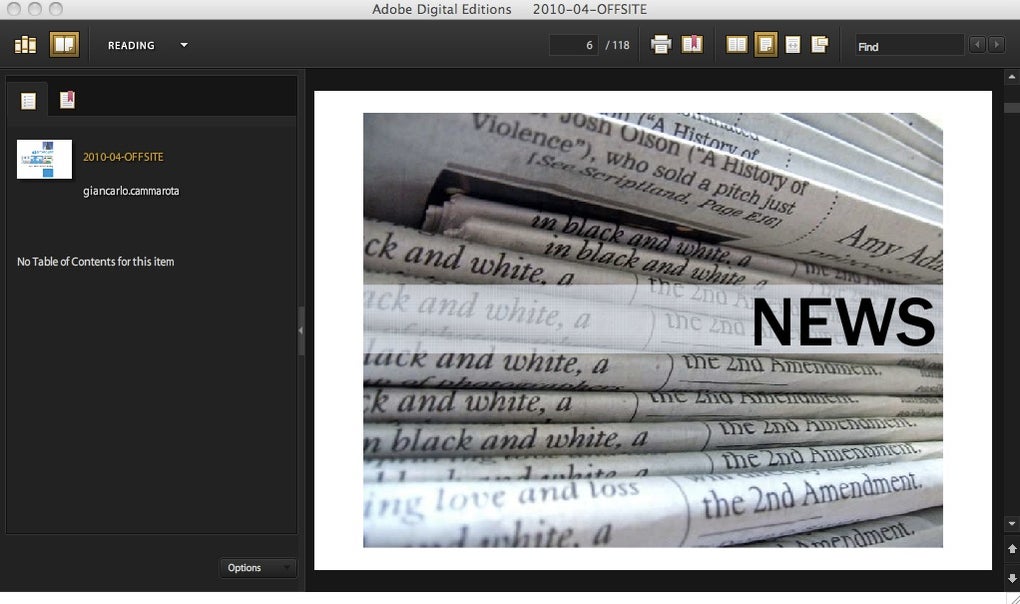Screen dimensions: 1020x604
Task: Click the 2010-04-OFFSITE cover thumbnail
Action: [x=44, y=159]
